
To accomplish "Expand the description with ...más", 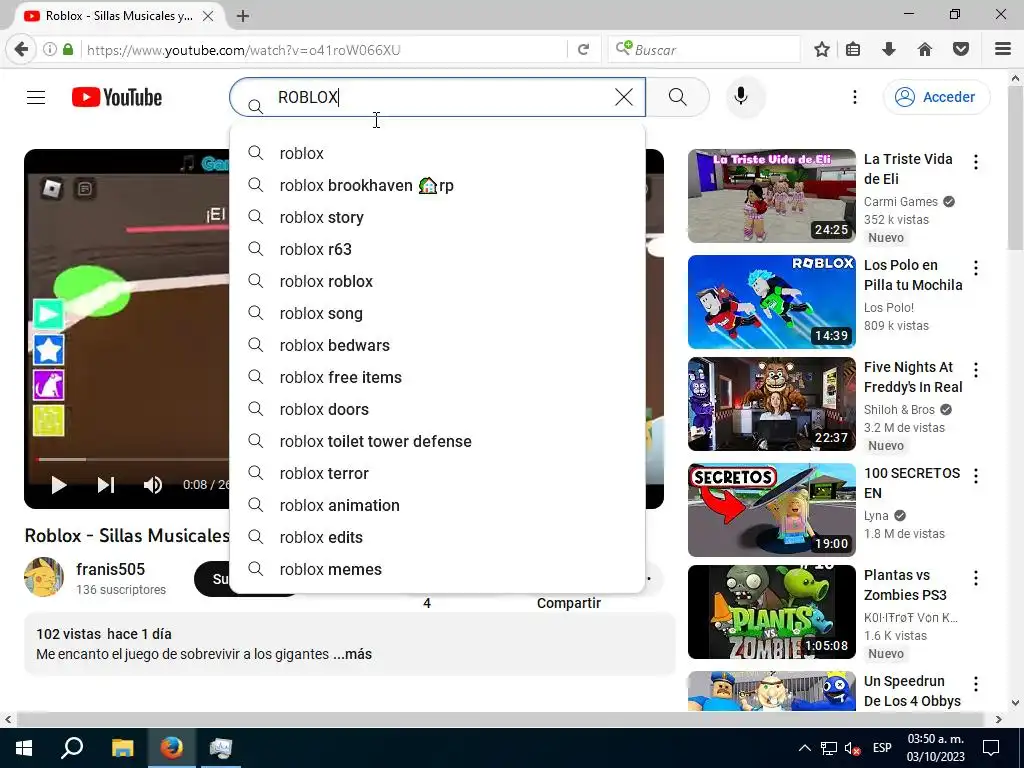I will coord(353,654).
